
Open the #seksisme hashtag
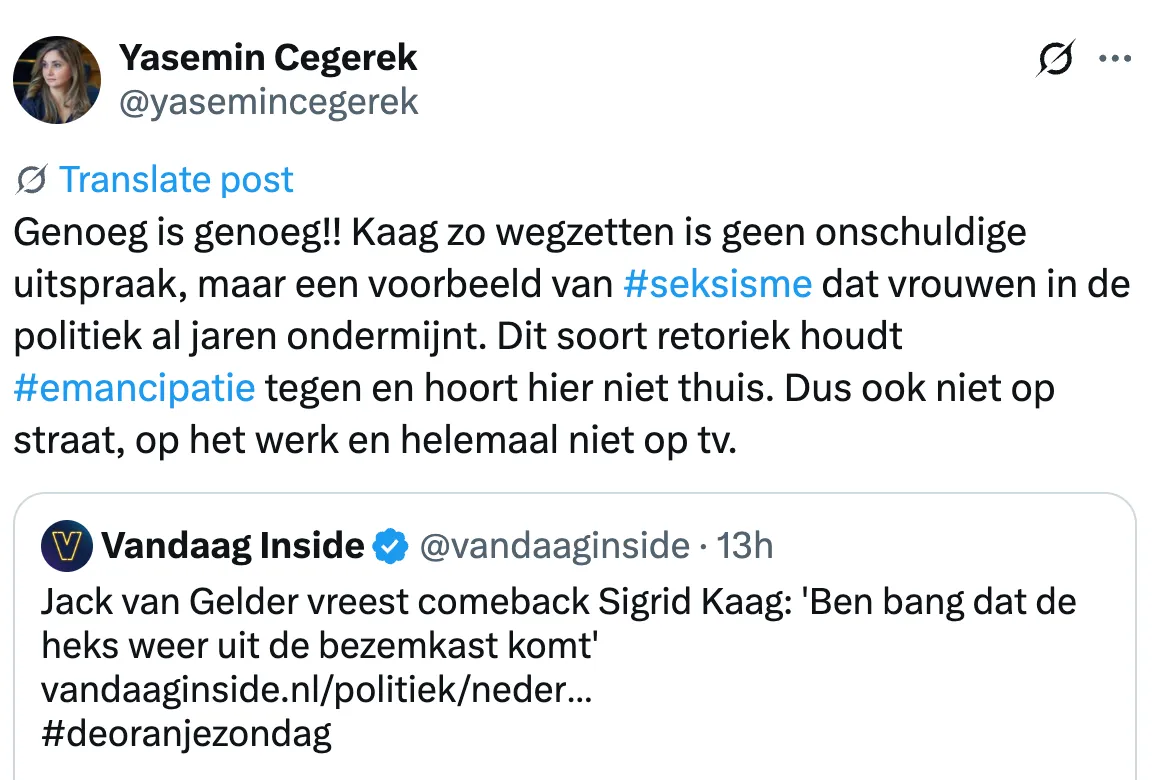pos(716,284)
